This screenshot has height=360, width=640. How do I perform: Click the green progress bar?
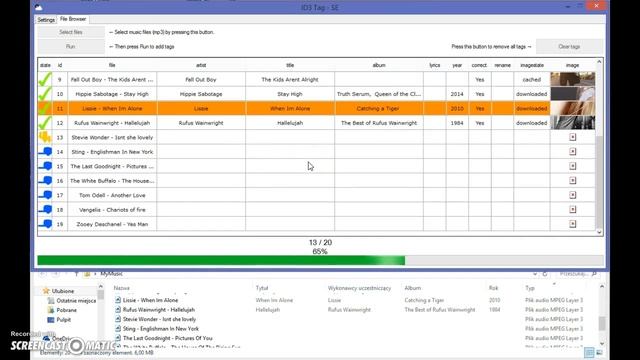coord(221,260)
